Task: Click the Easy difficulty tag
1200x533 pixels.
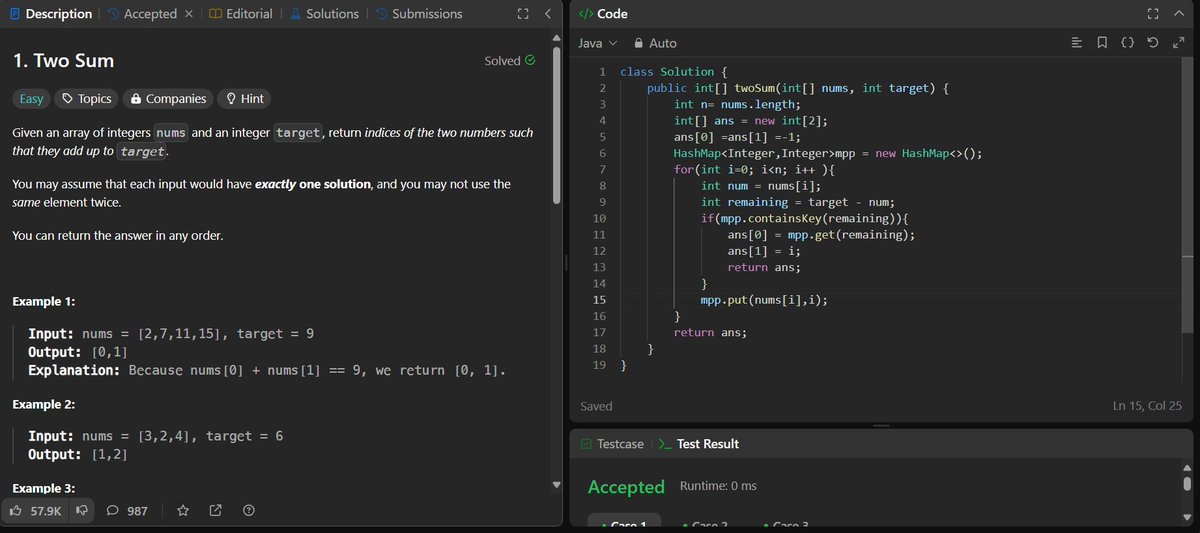Action: coord(32,98)
